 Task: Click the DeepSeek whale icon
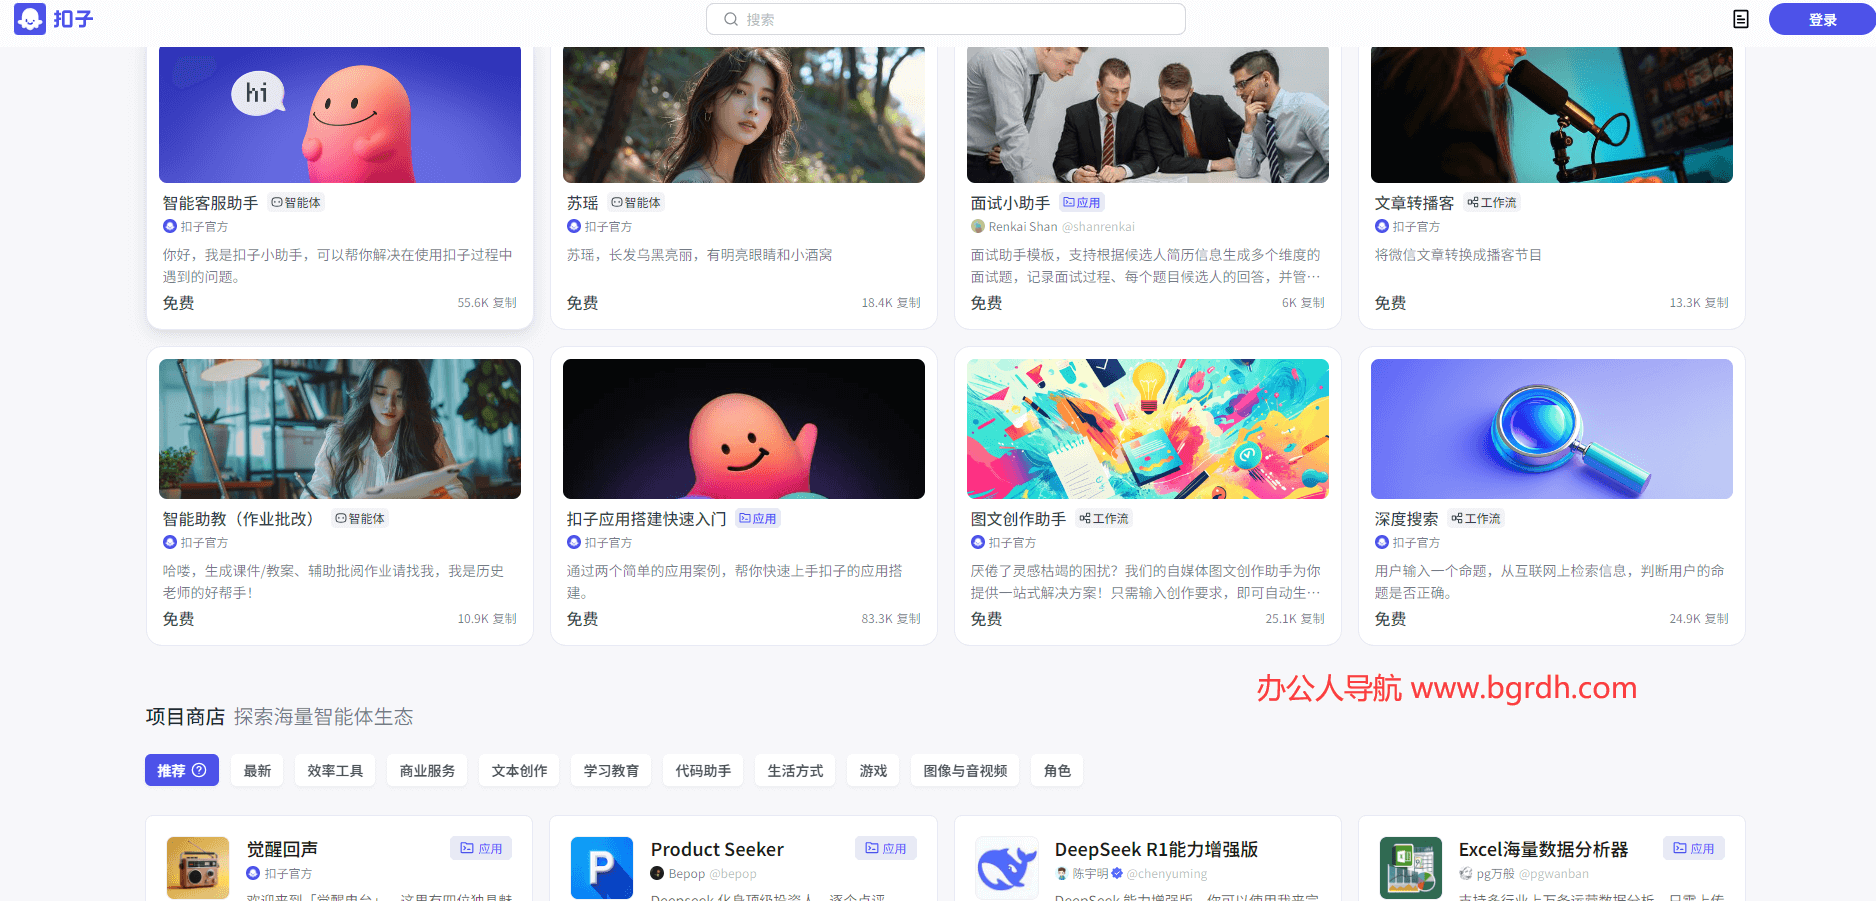[x=1006, y=867]
